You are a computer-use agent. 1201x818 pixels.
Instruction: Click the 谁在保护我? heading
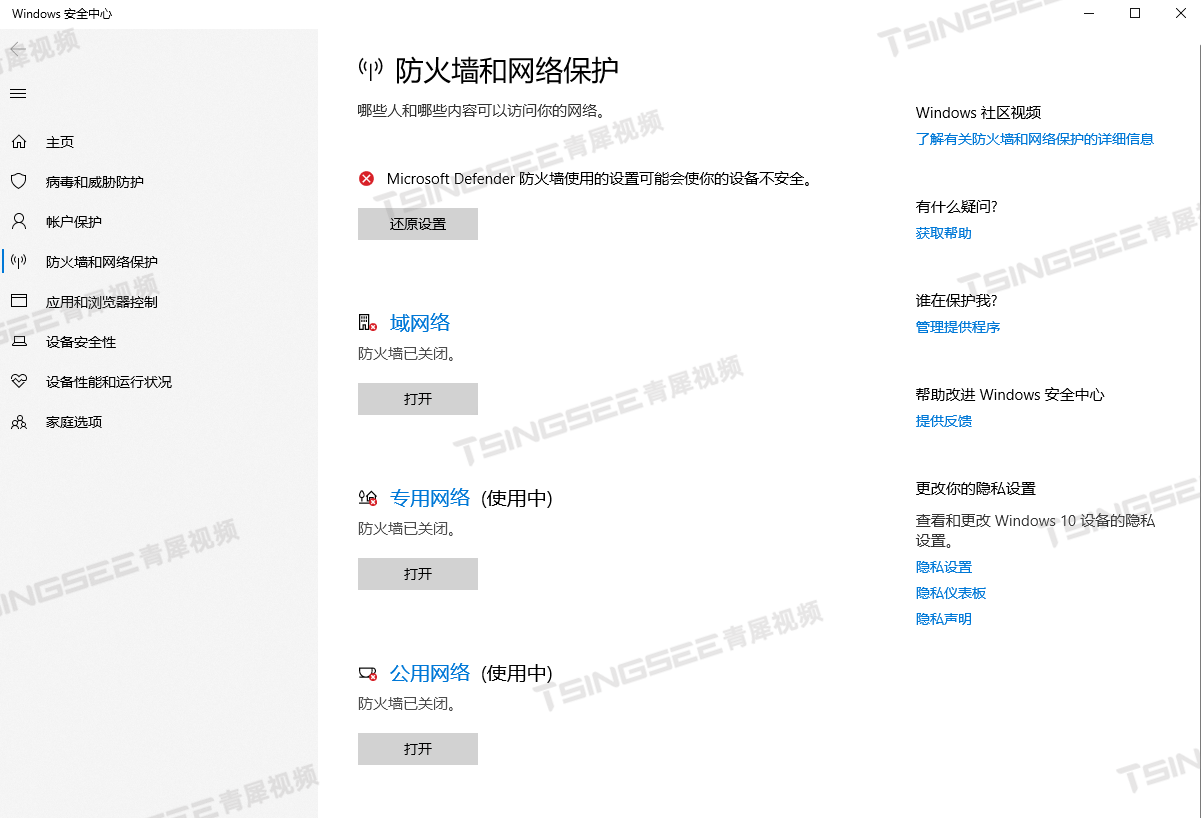click(x=957, y=301)
